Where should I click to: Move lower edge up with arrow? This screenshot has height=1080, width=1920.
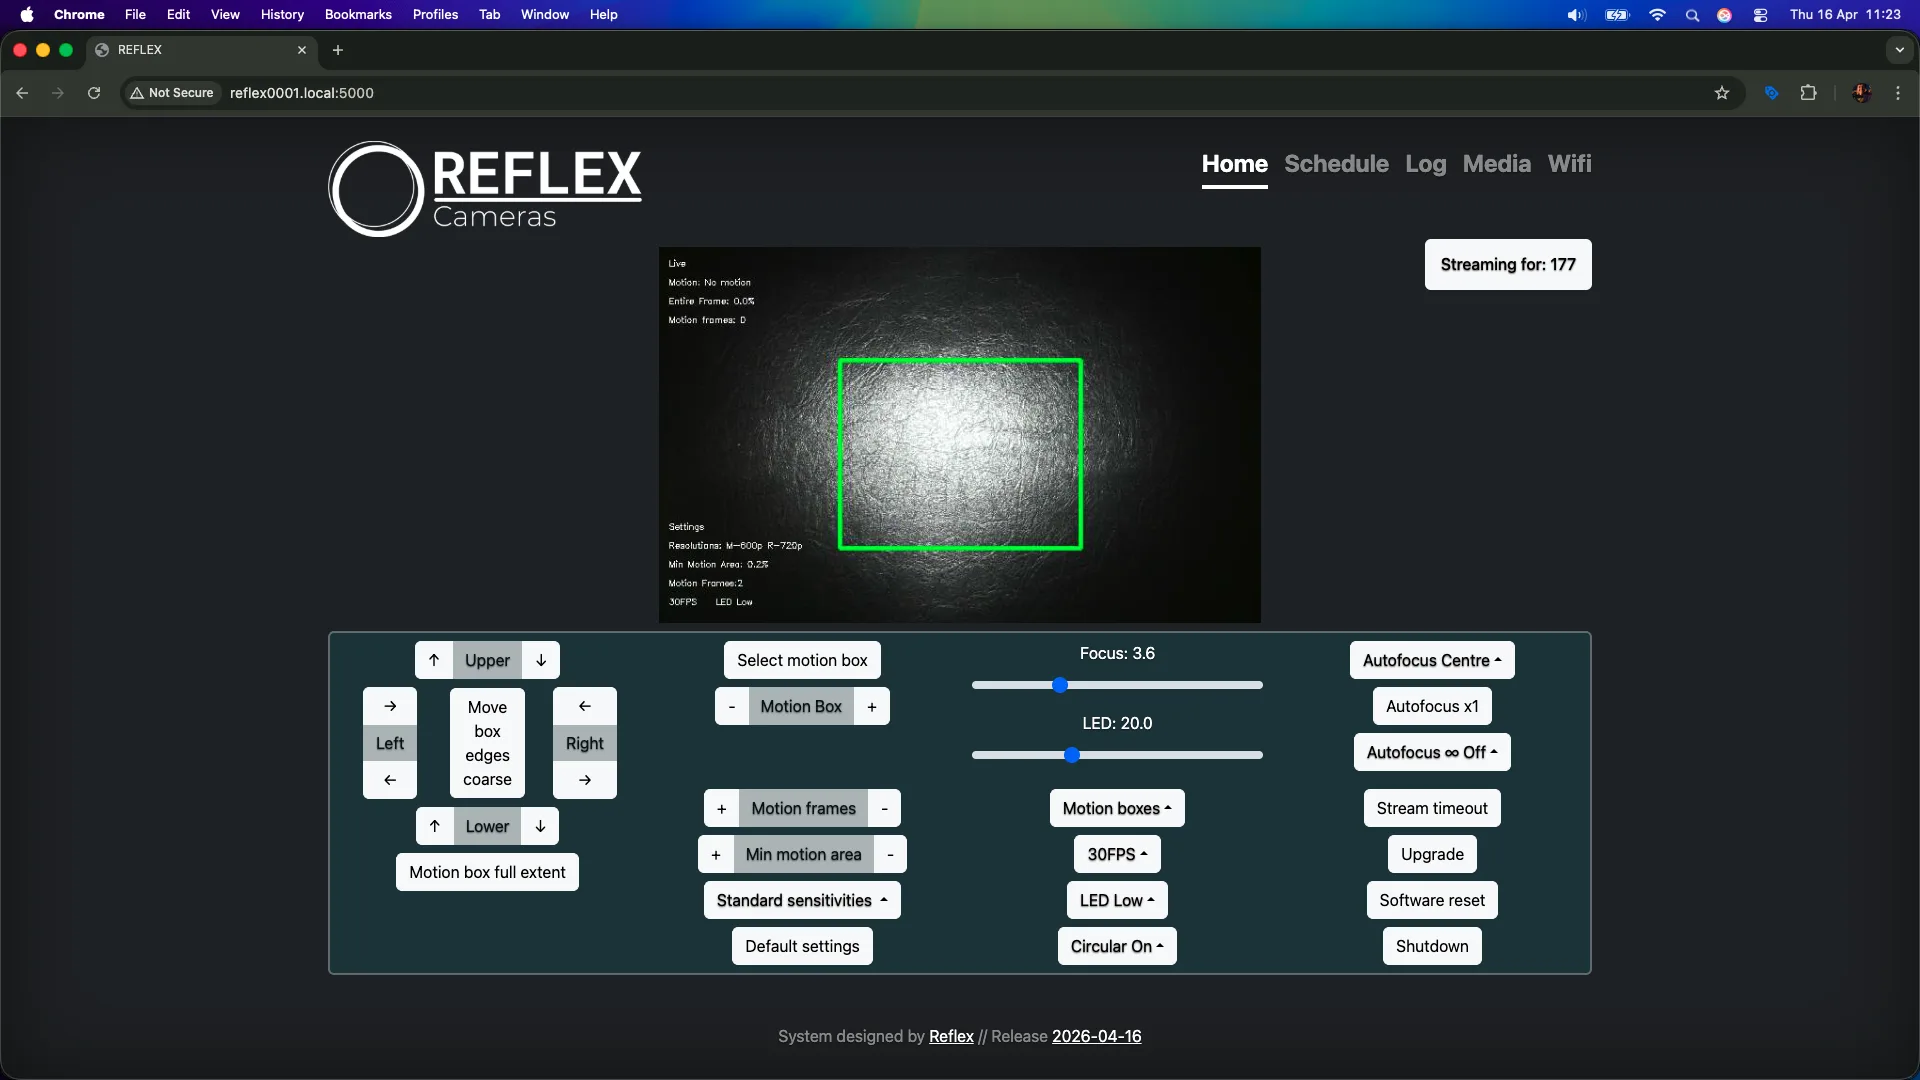coord(435,826)
